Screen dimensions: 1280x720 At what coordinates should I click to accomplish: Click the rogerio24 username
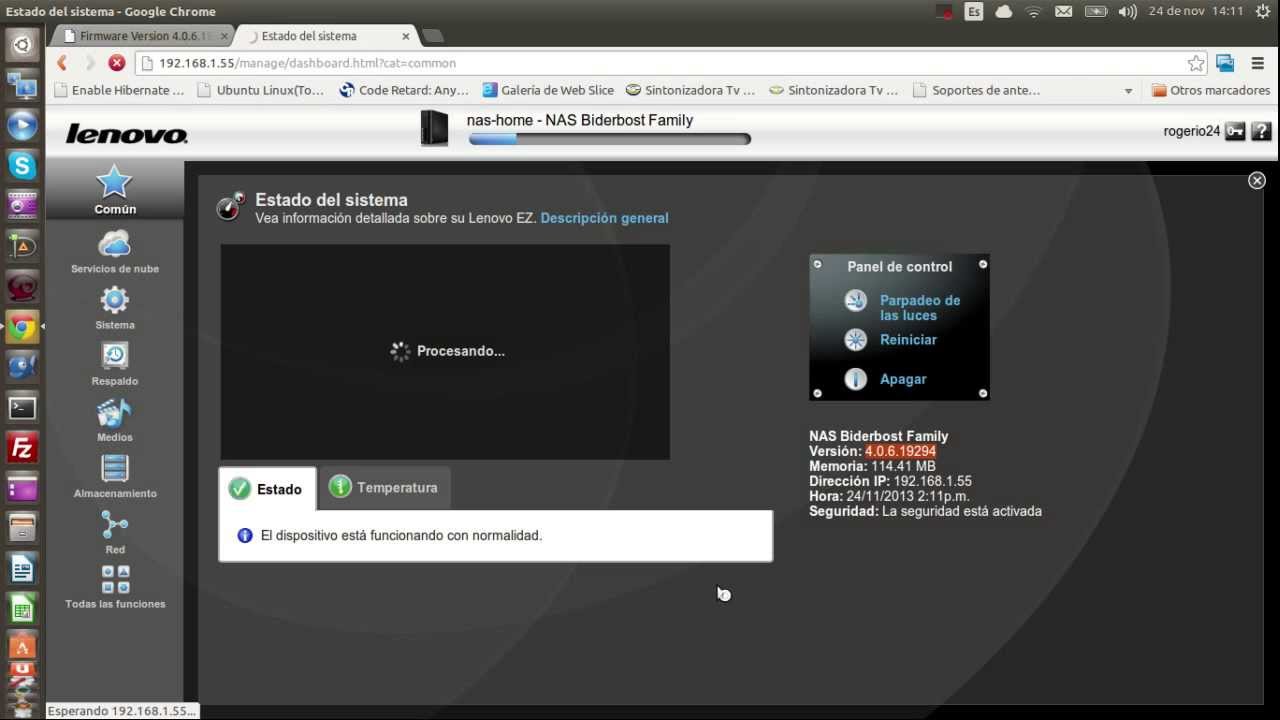(x=1191, y=131)
